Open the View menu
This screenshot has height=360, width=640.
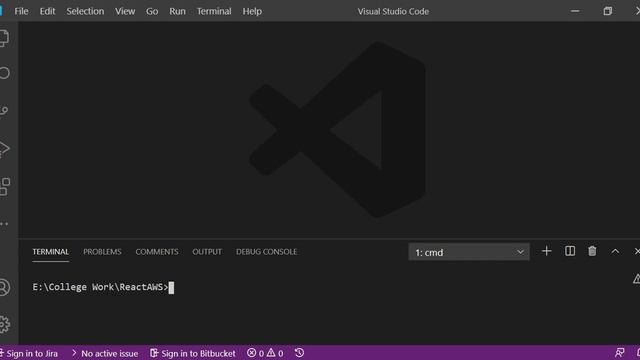(x=125, y=11)
